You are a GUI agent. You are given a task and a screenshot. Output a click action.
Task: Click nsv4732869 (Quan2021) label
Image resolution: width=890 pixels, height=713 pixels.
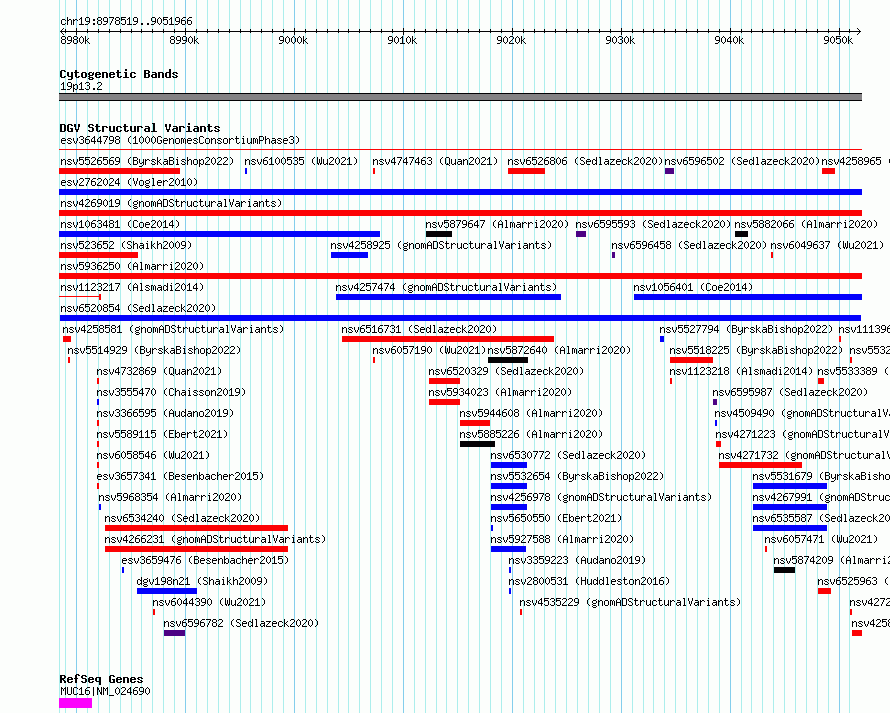coord(159,371)
